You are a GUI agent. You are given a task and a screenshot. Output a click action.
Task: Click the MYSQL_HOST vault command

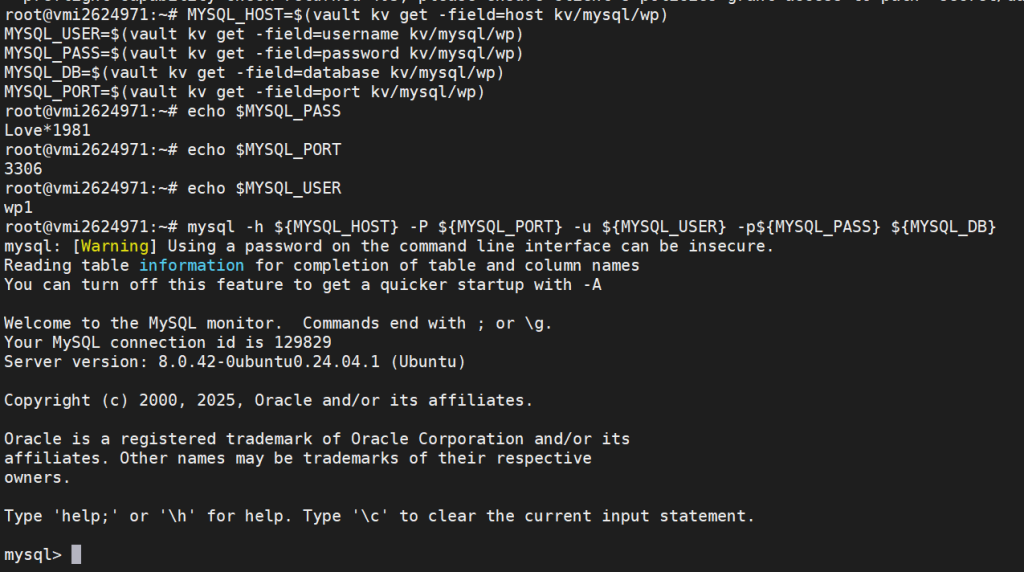pyautogui.click(x=428, y=14)
